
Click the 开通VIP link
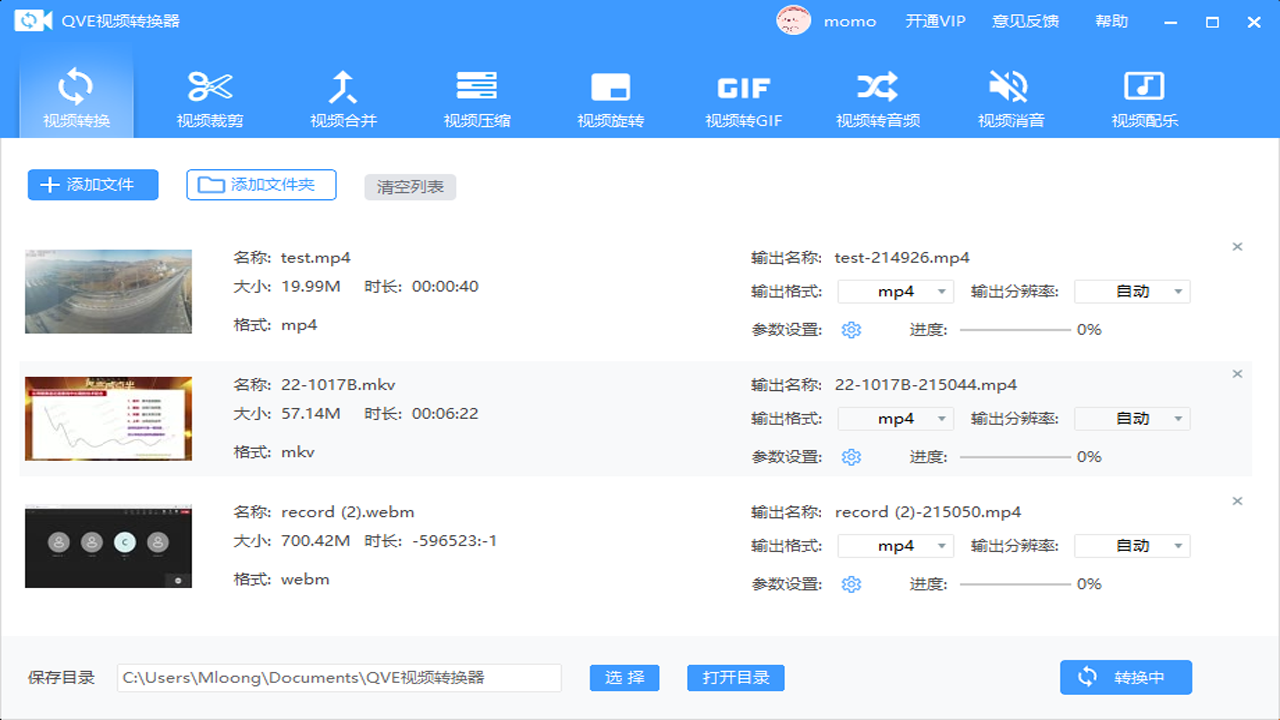pyautogui.click(x=934, y=20)
